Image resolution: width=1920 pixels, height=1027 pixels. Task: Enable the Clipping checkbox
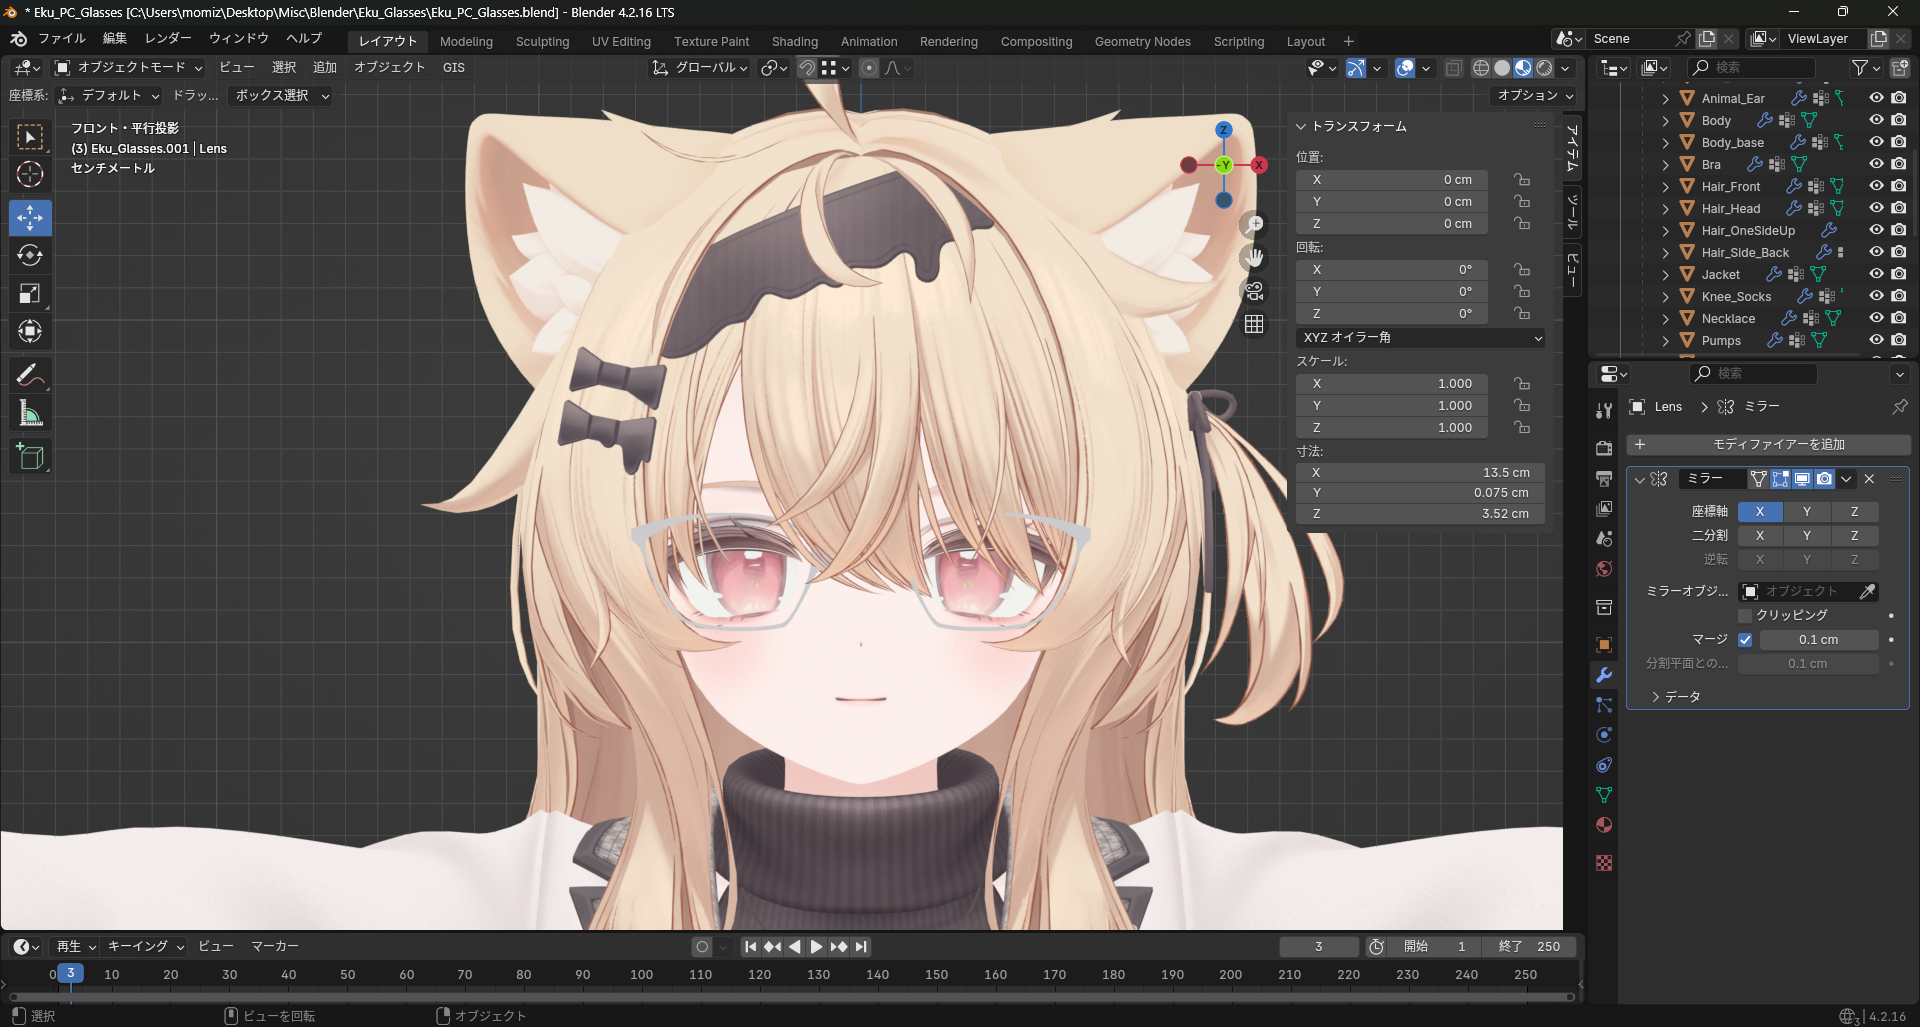(1745, 615)
